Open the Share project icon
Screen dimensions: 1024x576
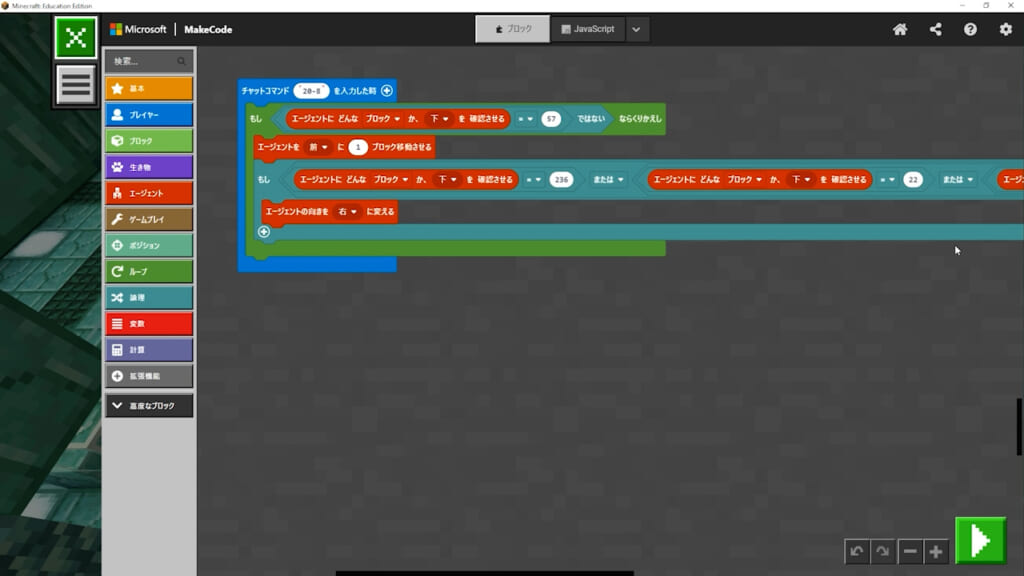pos(936,30)
